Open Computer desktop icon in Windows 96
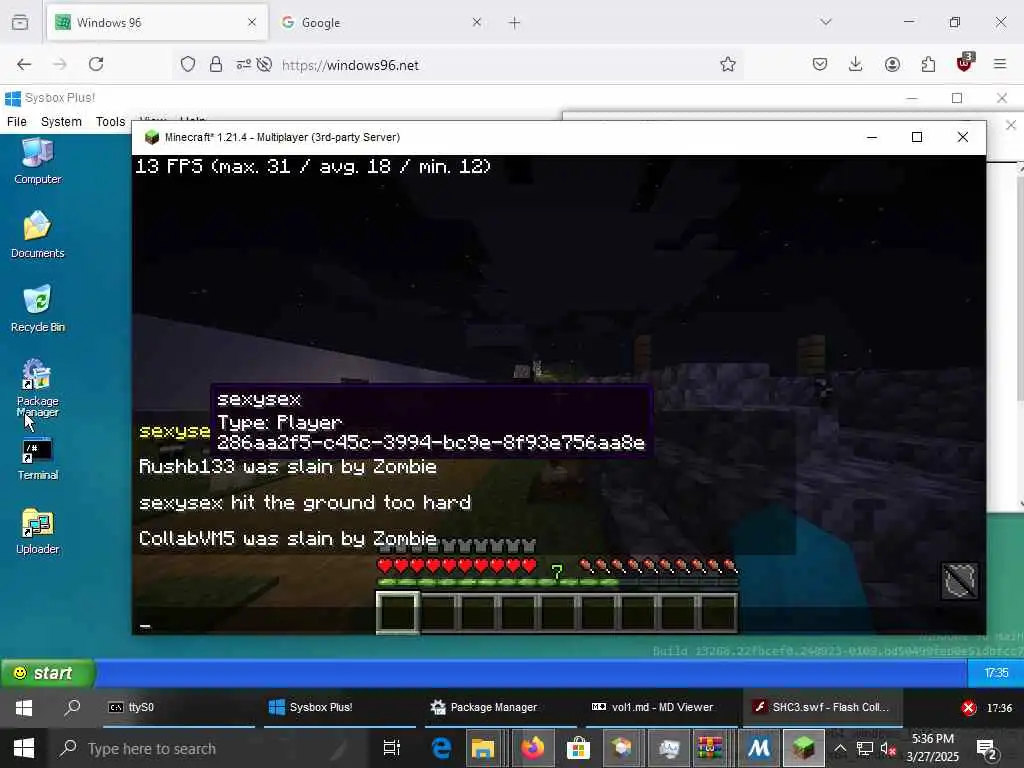 [x=38, y=162]
